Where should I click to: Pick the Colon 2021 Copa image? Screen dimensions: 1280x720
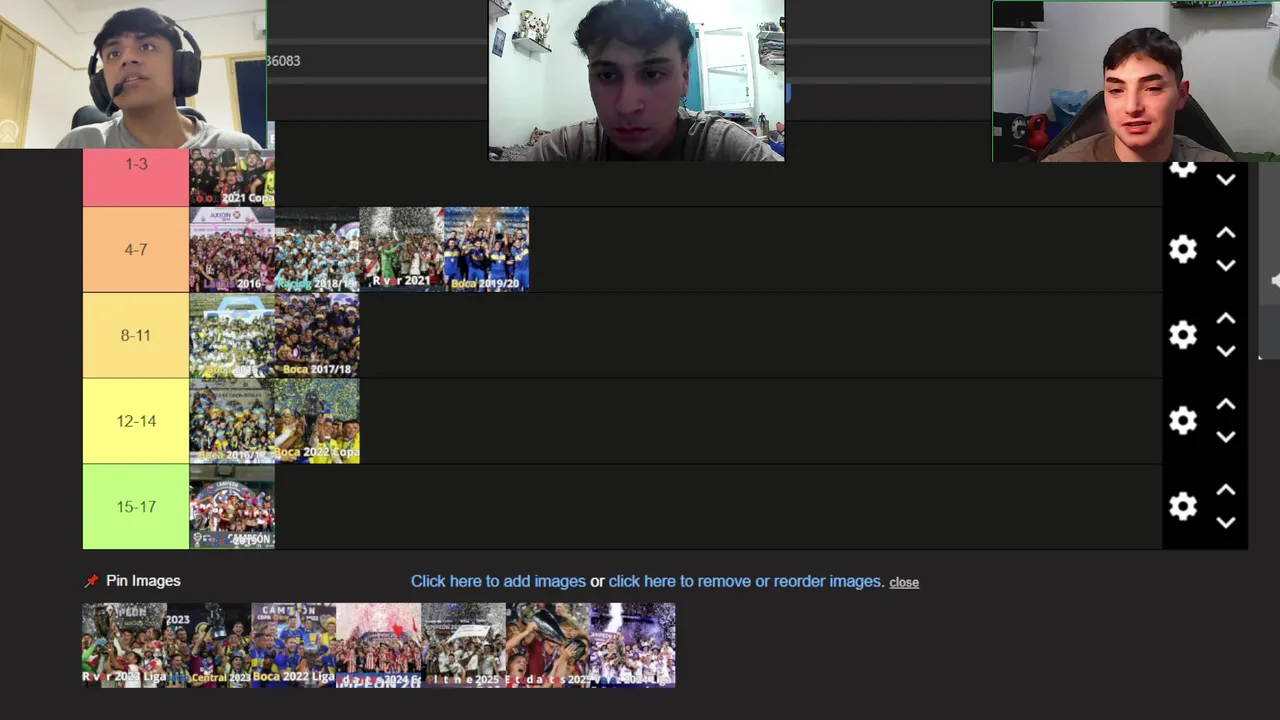tap(232, 177)
